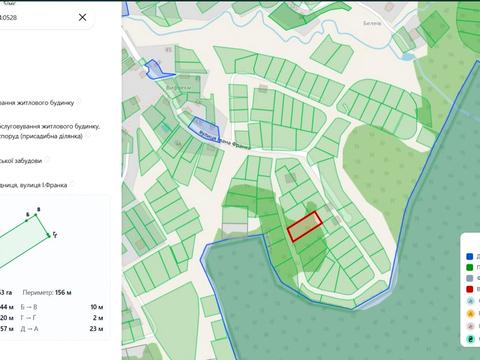Click the red legend color square
The height and width of the screenshot is (360, 480).
click(x=469, y=289)
